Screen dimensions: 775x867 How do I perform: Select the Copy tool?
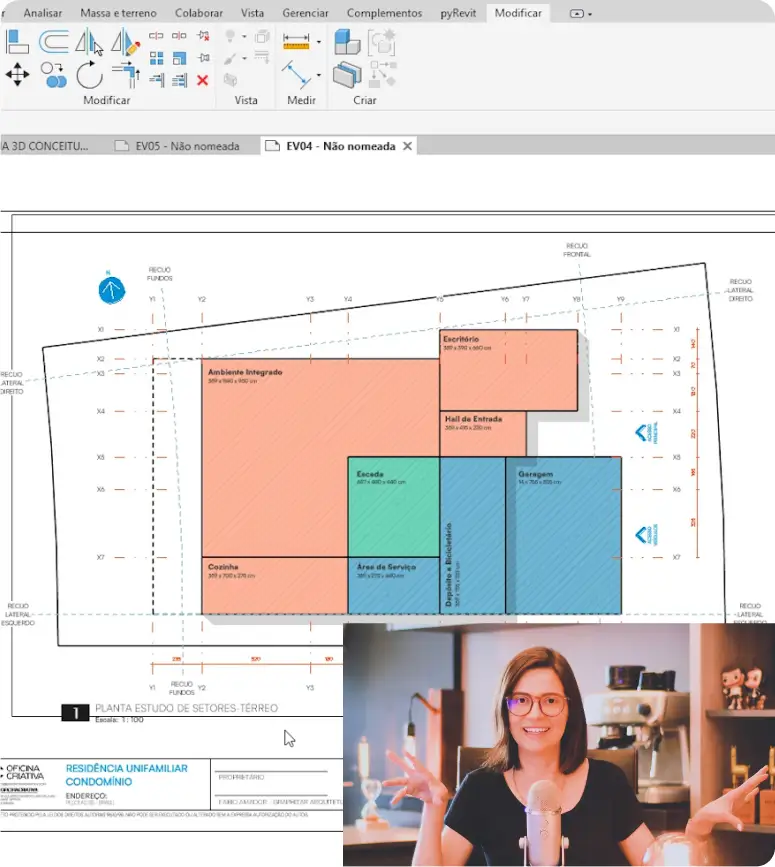pos(54,75)
